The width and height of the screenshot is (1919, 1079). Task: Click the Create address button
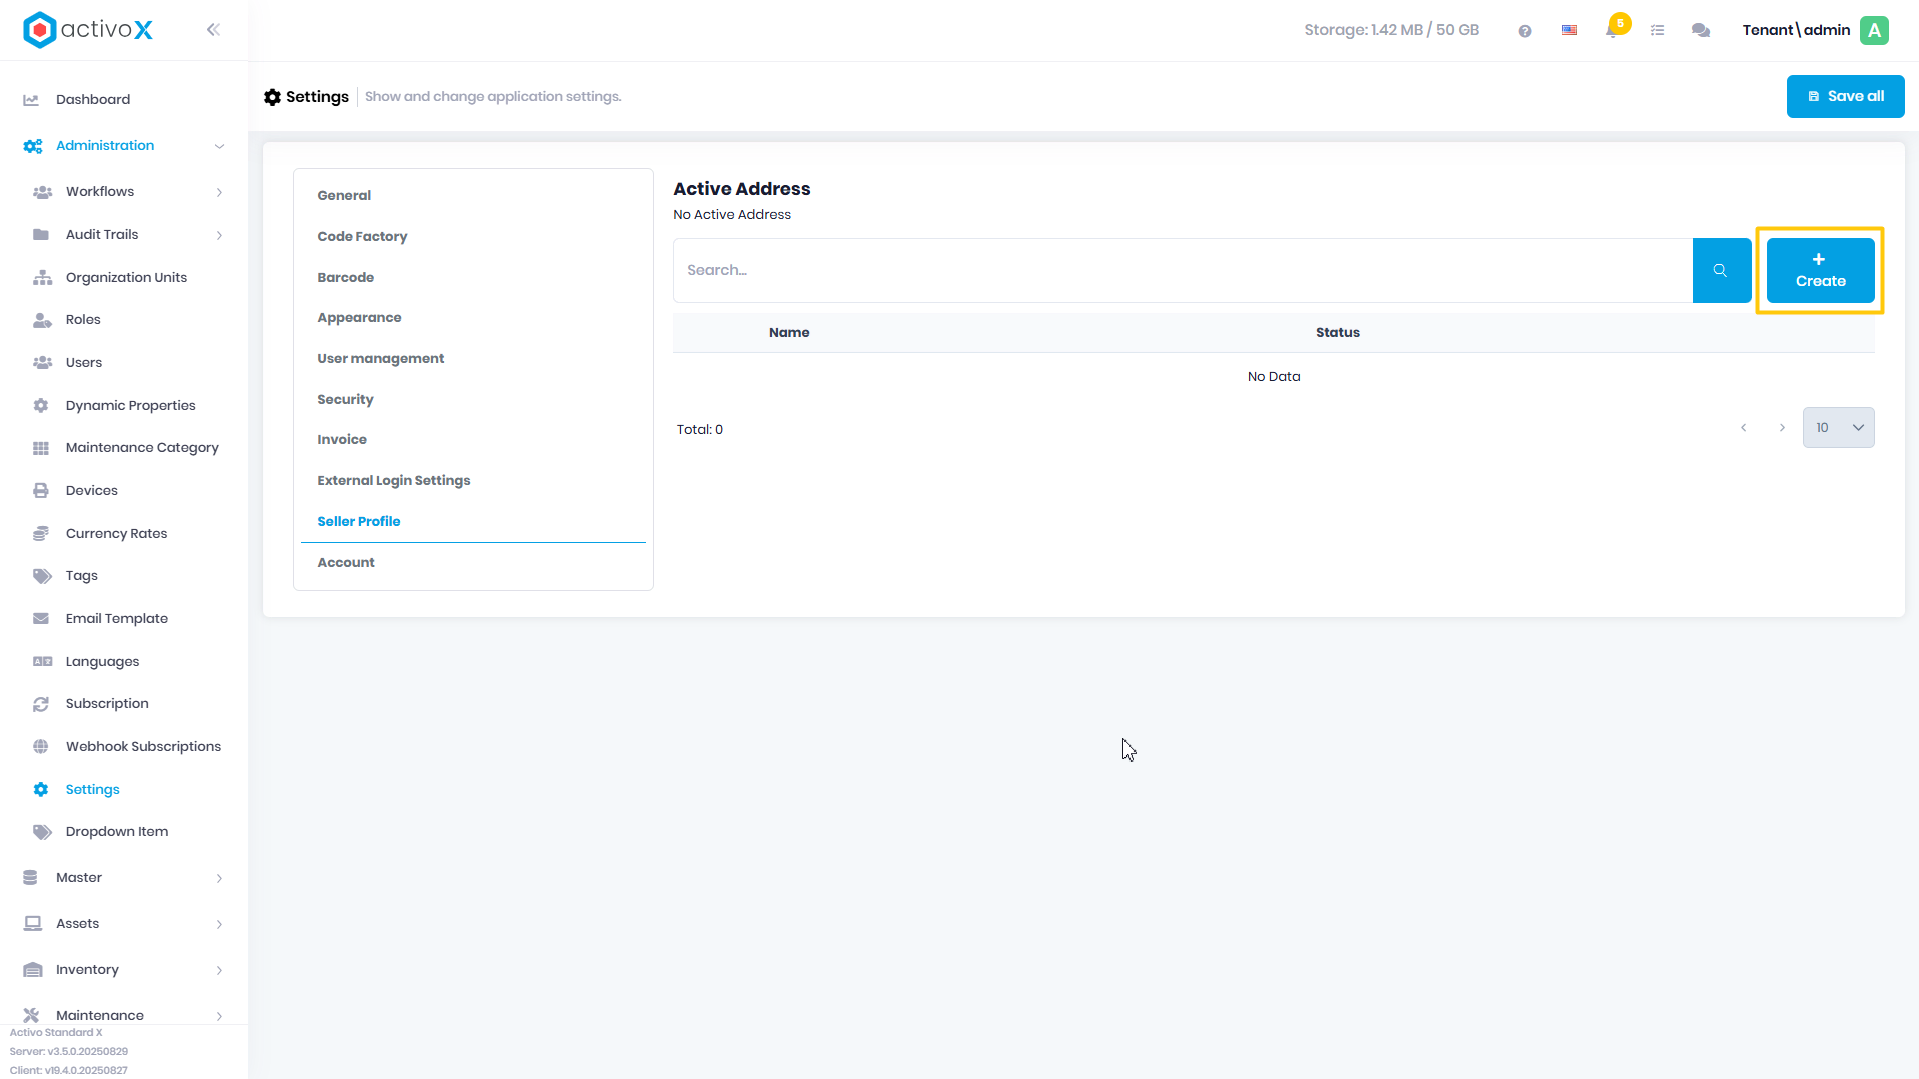click(1820, 270)
